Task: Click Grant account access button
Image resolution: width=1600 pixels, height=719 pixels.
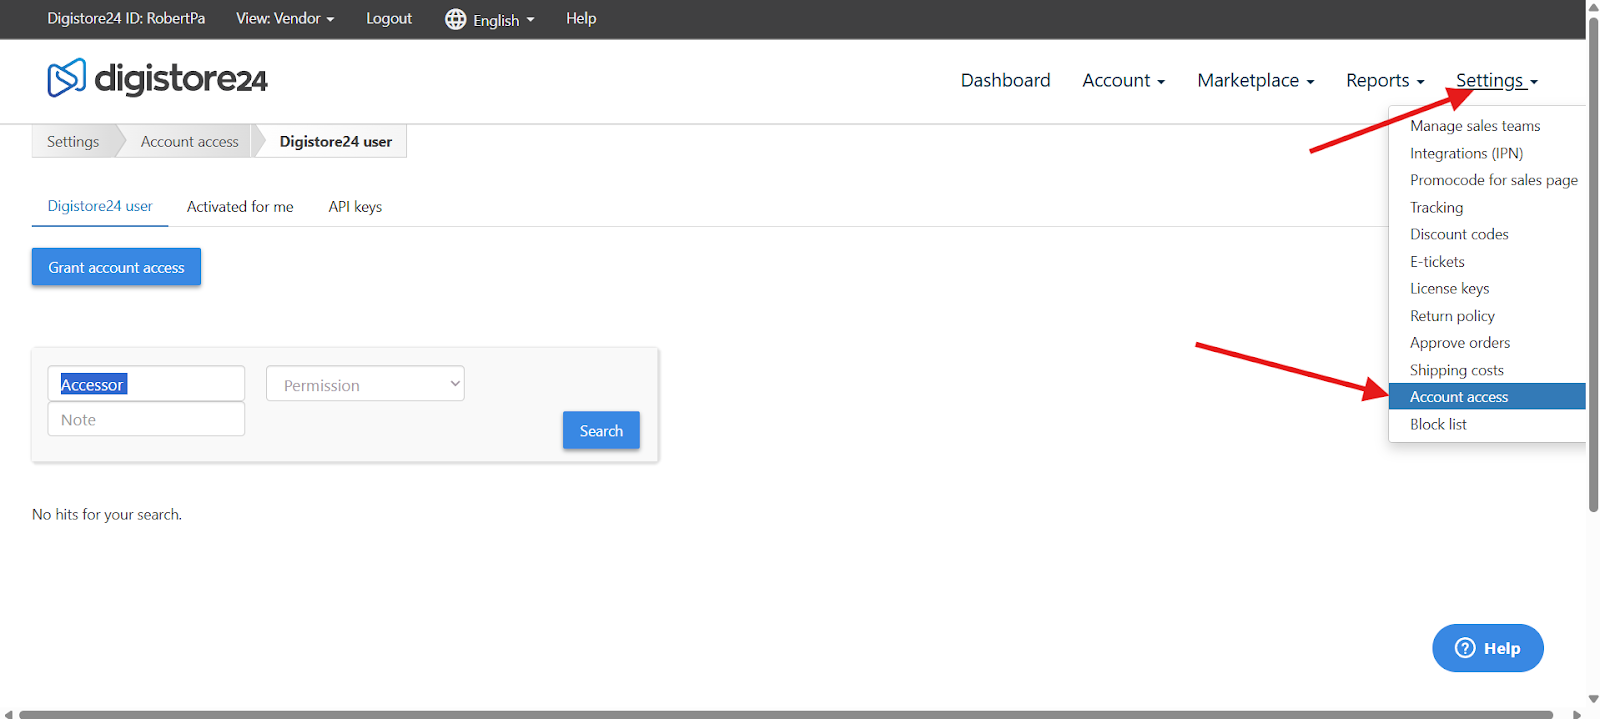Action: [116, 267]
